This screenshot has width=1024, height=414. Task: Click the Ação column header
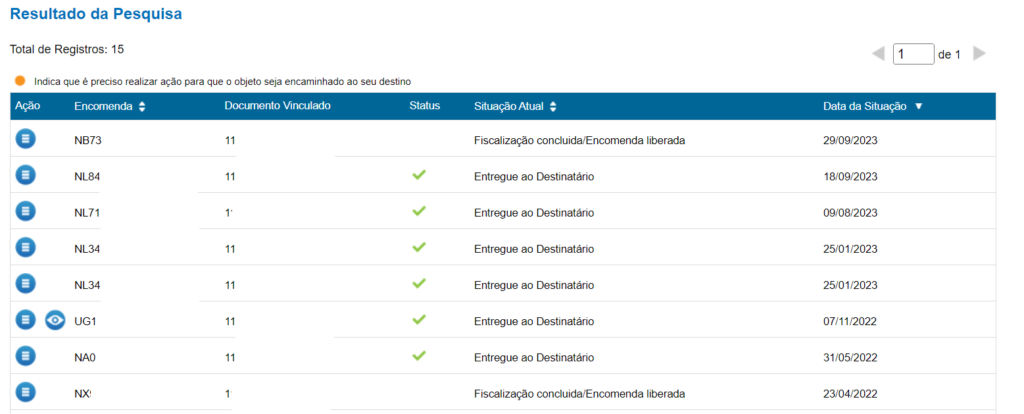(x=27, y=106)
